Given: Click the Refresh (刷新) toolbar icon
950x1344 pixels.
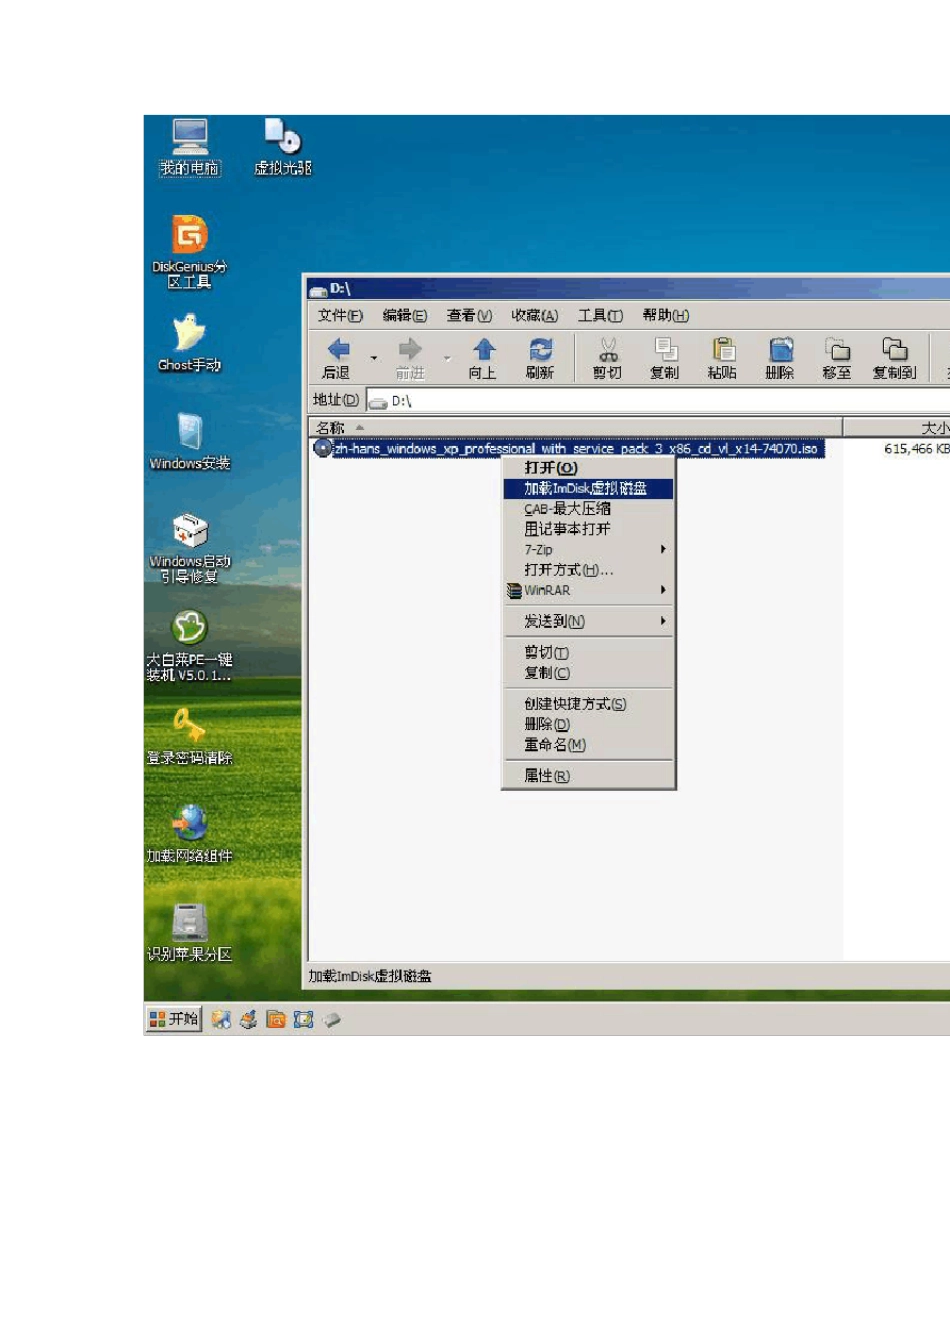Looking at the screenshot, I should pos(540,350).
